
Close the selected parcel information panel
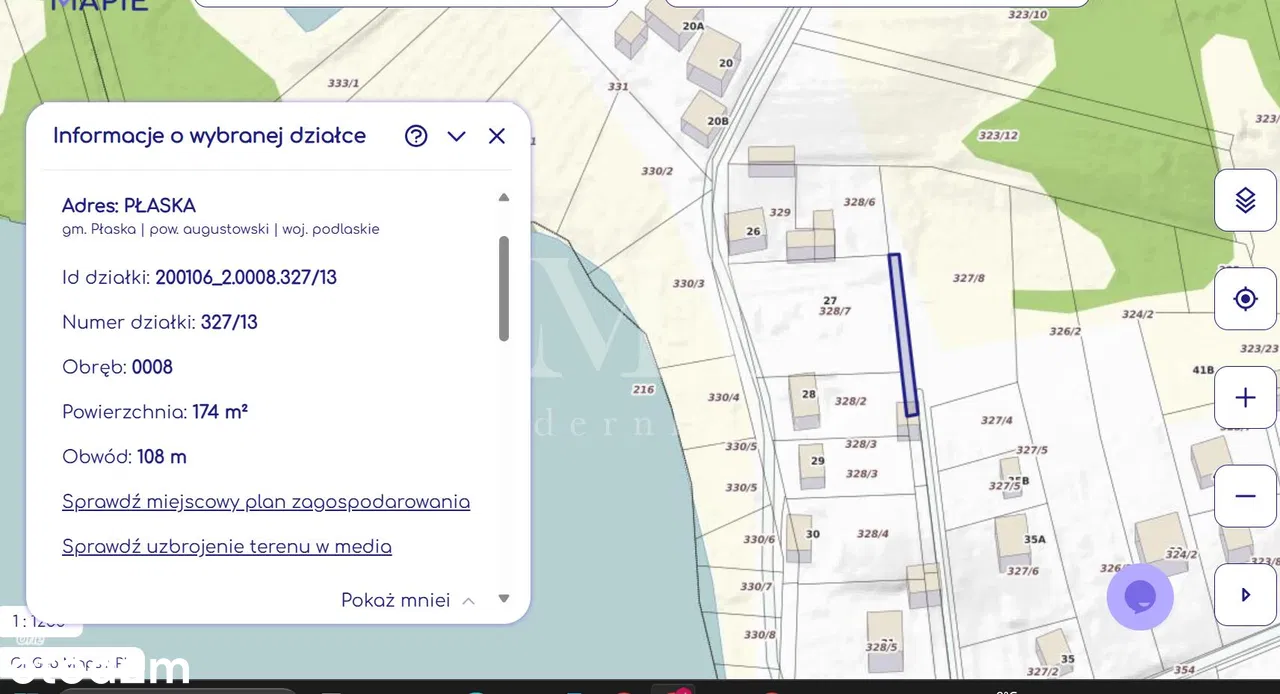(497, 136)
